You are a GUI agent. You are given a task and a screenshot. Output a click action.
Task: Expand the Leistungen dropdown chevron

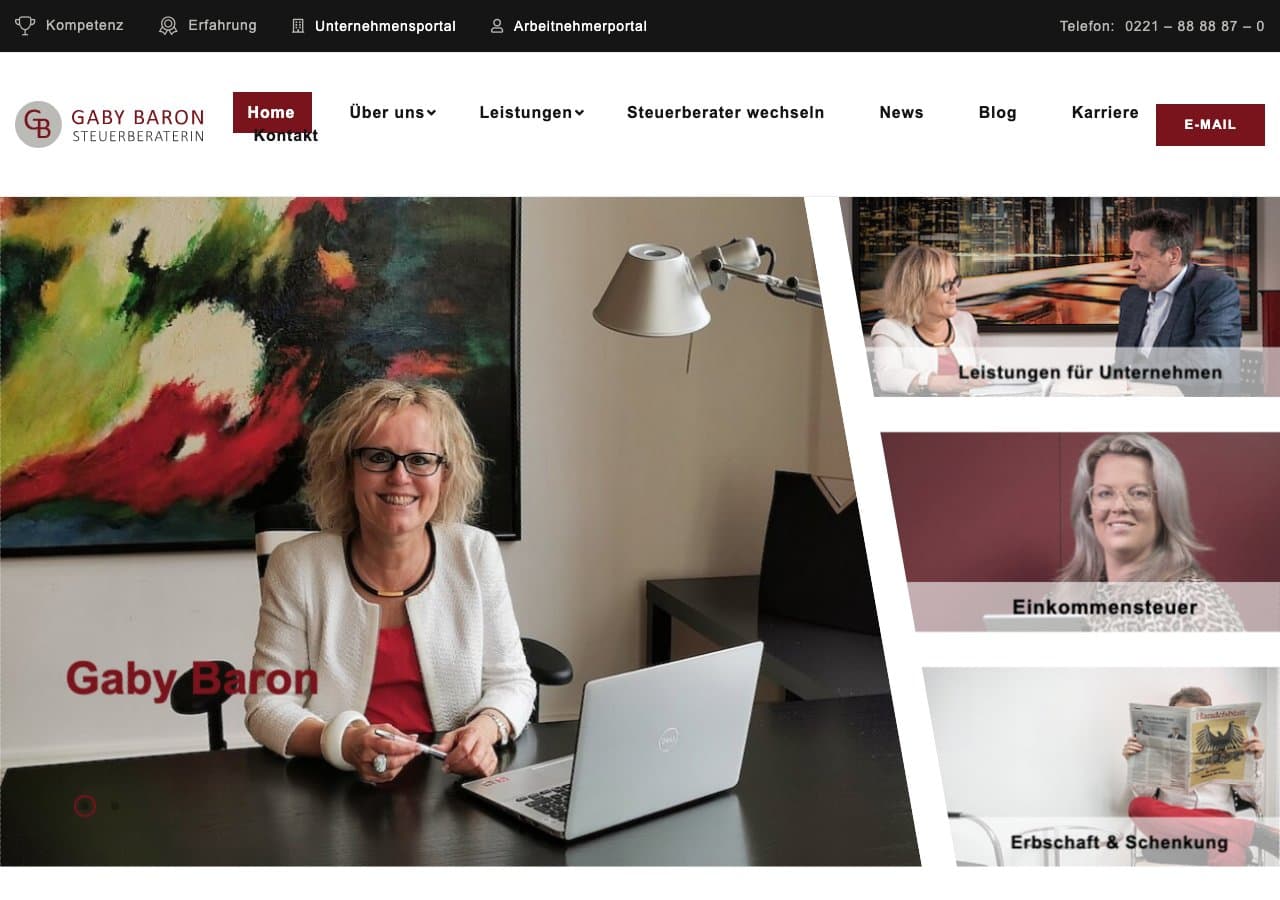pyautogui.click(x=579, y=113)
